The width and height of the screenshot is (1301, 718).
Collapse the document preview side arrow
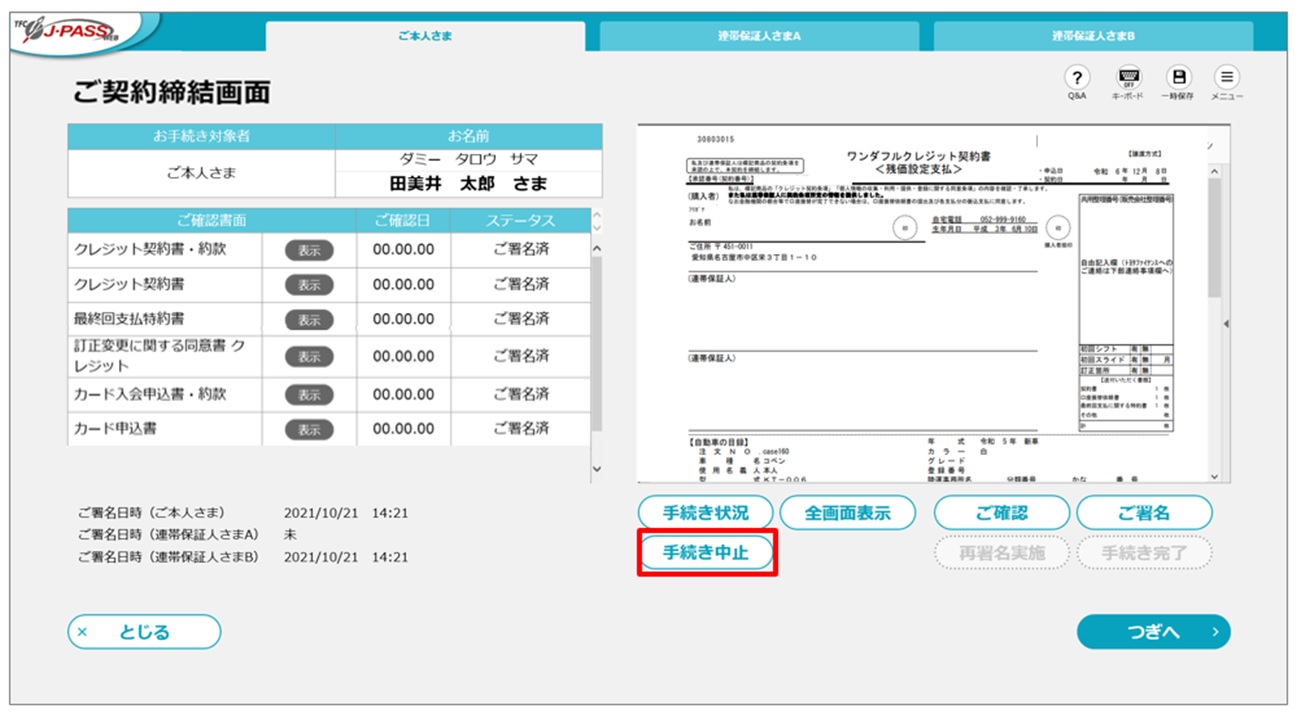pyautogui.click(x=1226, y=325)
